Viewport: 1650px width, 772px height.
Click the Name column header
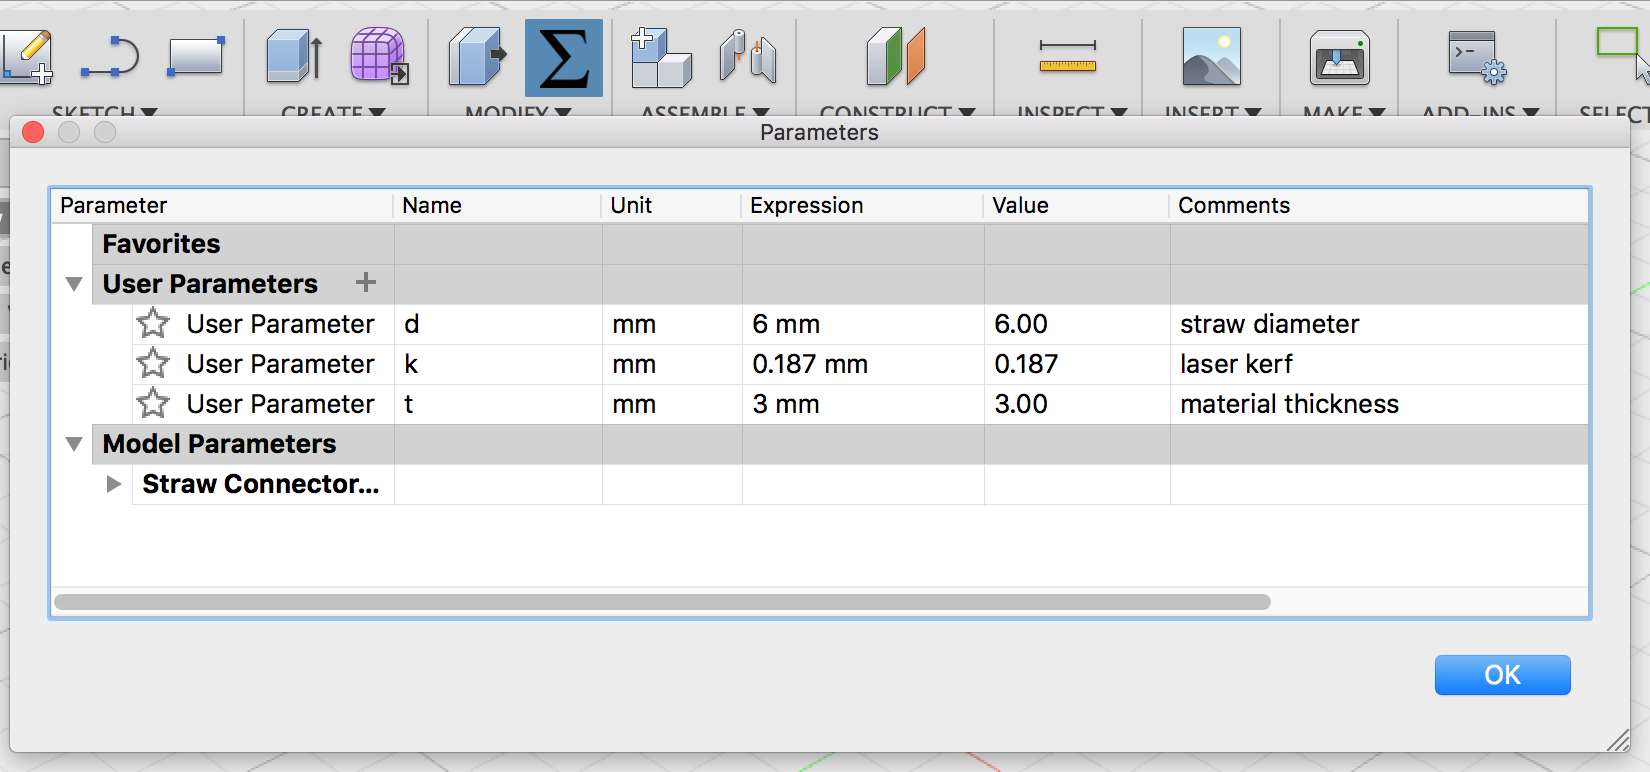497,205
